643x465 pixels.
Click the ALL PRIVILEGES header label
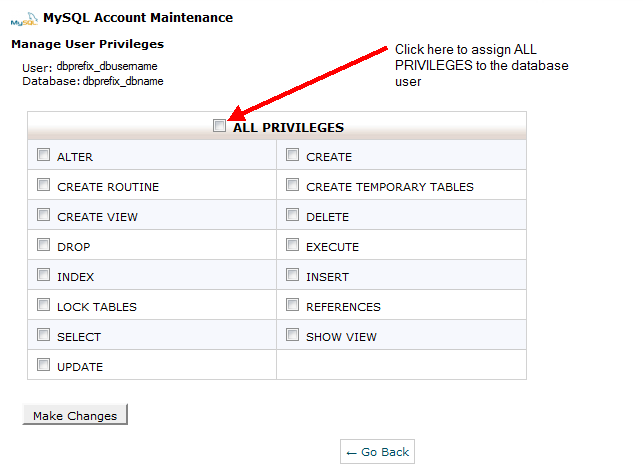click(288, 127)
